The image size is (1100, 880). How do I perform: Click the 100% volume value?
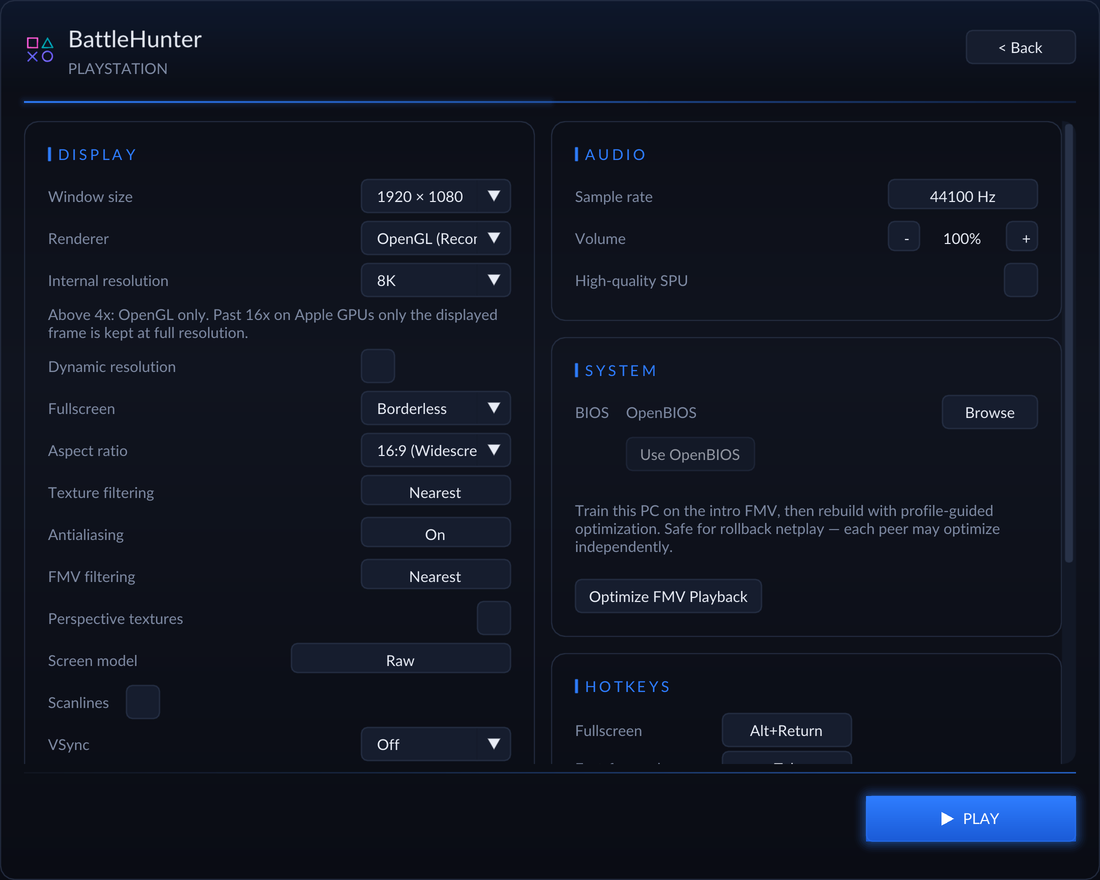click(962, 239)
